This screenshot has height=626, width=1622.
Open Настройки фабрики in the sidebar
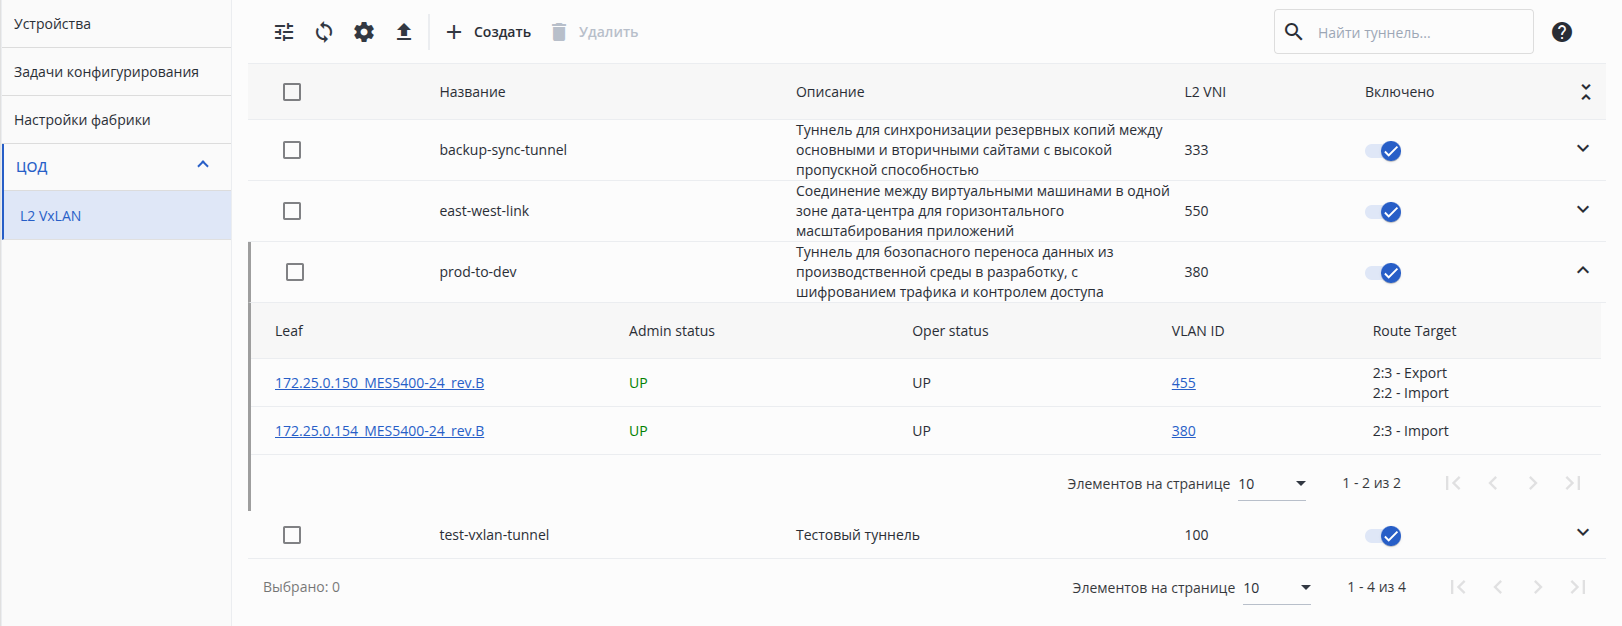coord(82,120)
